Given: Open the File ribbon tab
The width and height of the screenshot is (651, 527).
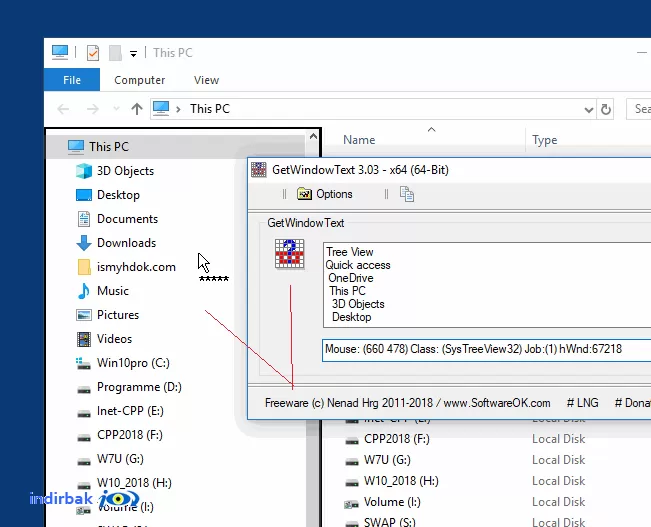Looking at the screenshot, I should click(x=72, y=80).
